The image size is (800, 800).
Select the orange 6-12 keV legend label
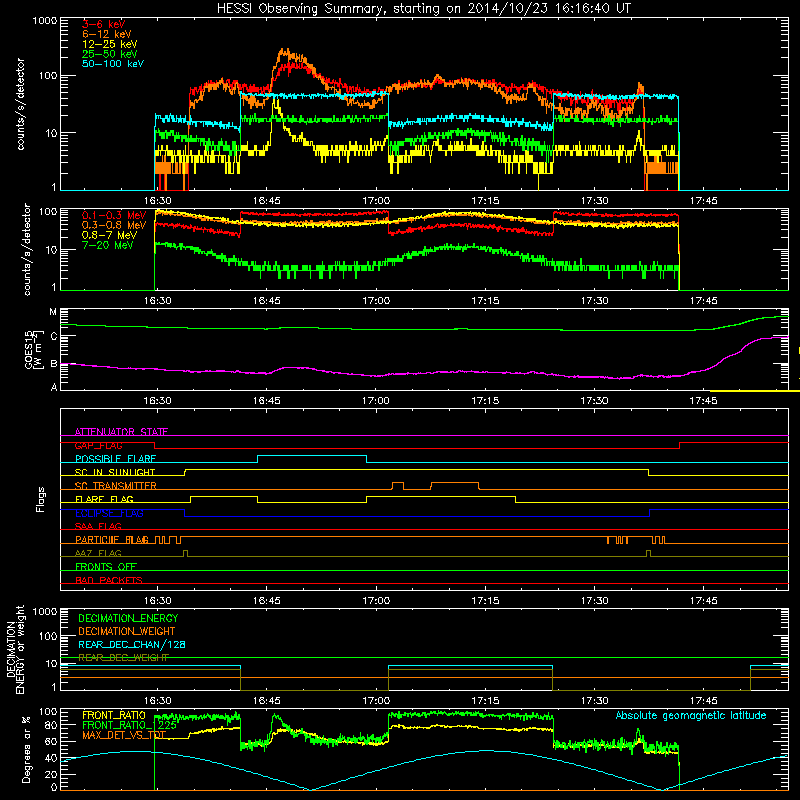coord(106,34)
